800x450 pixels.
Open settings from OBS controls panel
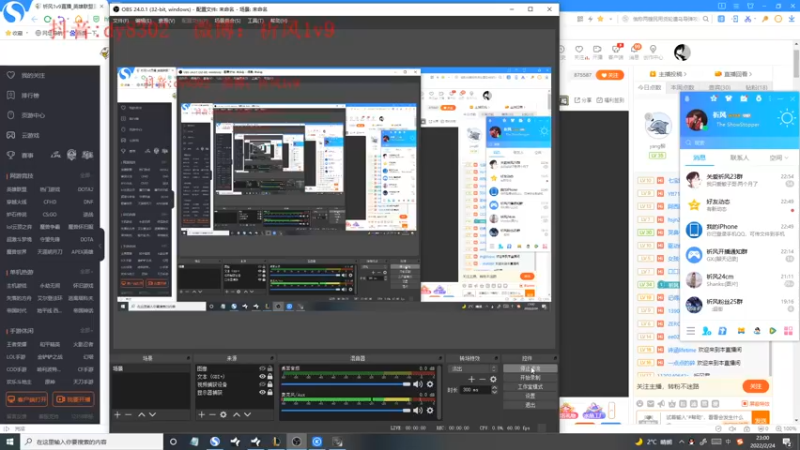click(x=530, y=396)
